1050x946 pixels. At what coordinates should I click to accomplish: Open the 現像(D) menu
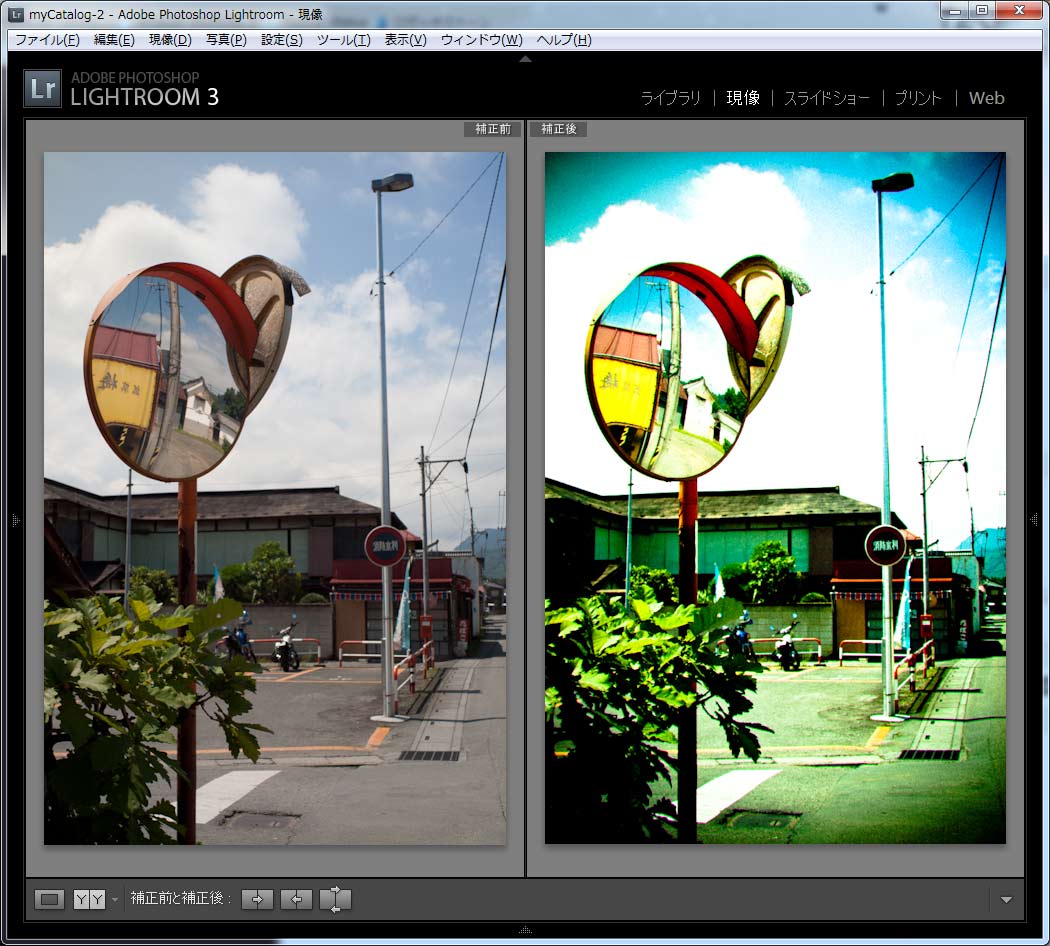169,40
